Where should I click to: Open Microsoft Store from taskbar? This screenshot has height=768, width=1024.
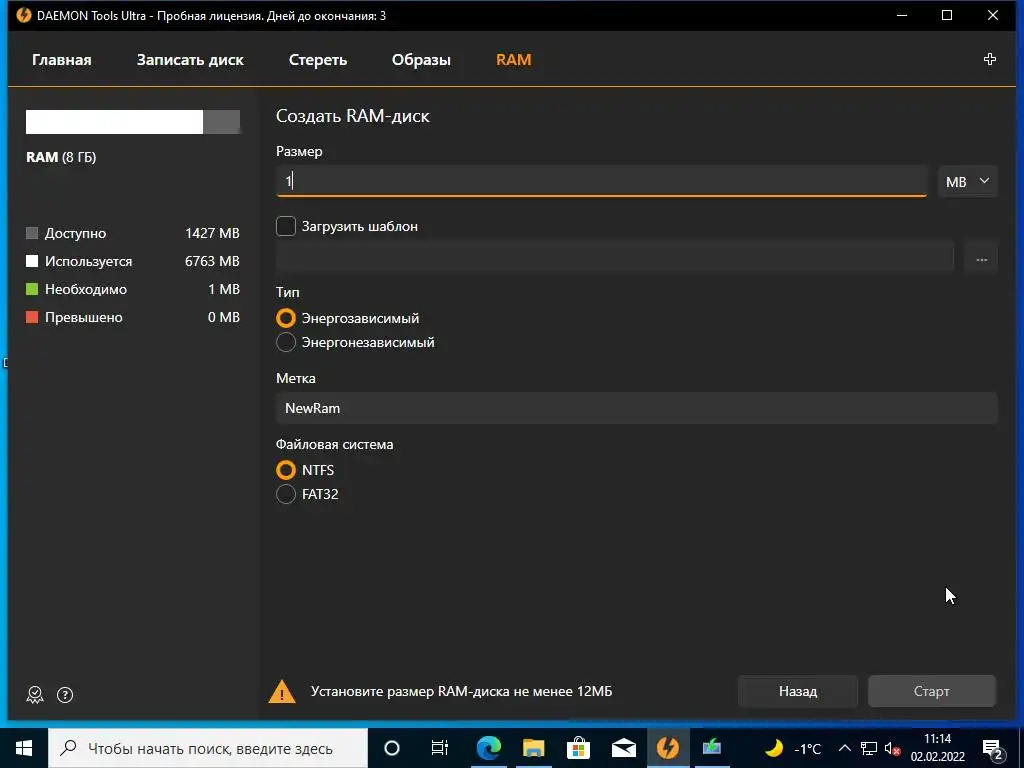click(579, 748)
